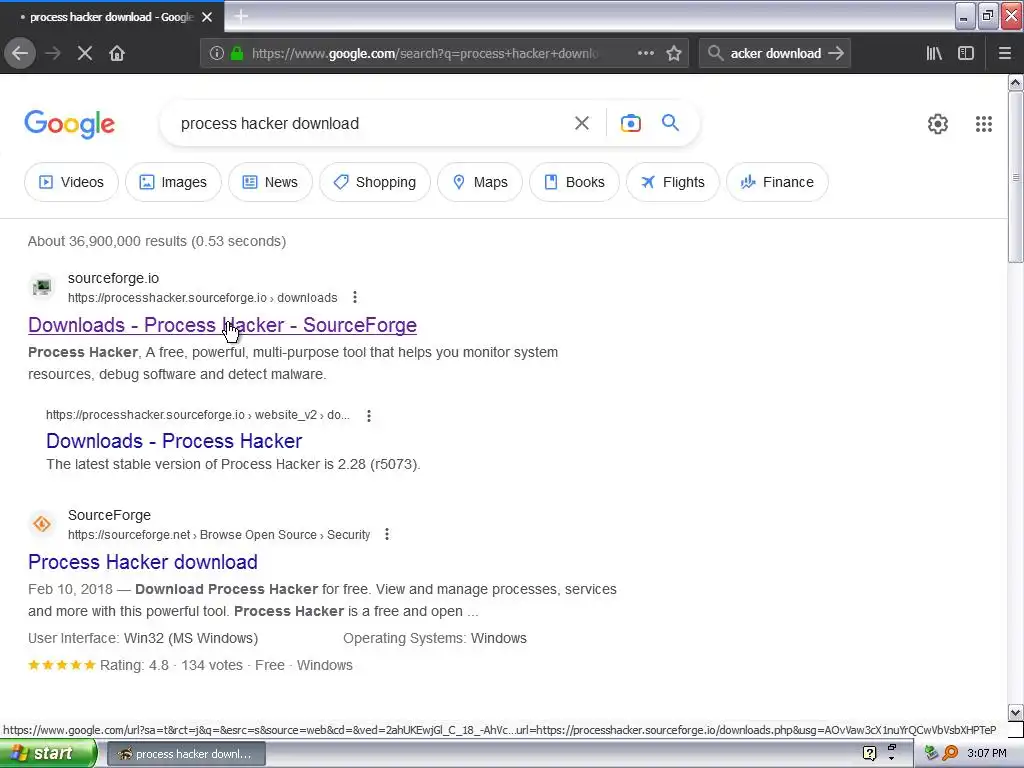Click the latest stable version 2.28 text

coord(233,464)
